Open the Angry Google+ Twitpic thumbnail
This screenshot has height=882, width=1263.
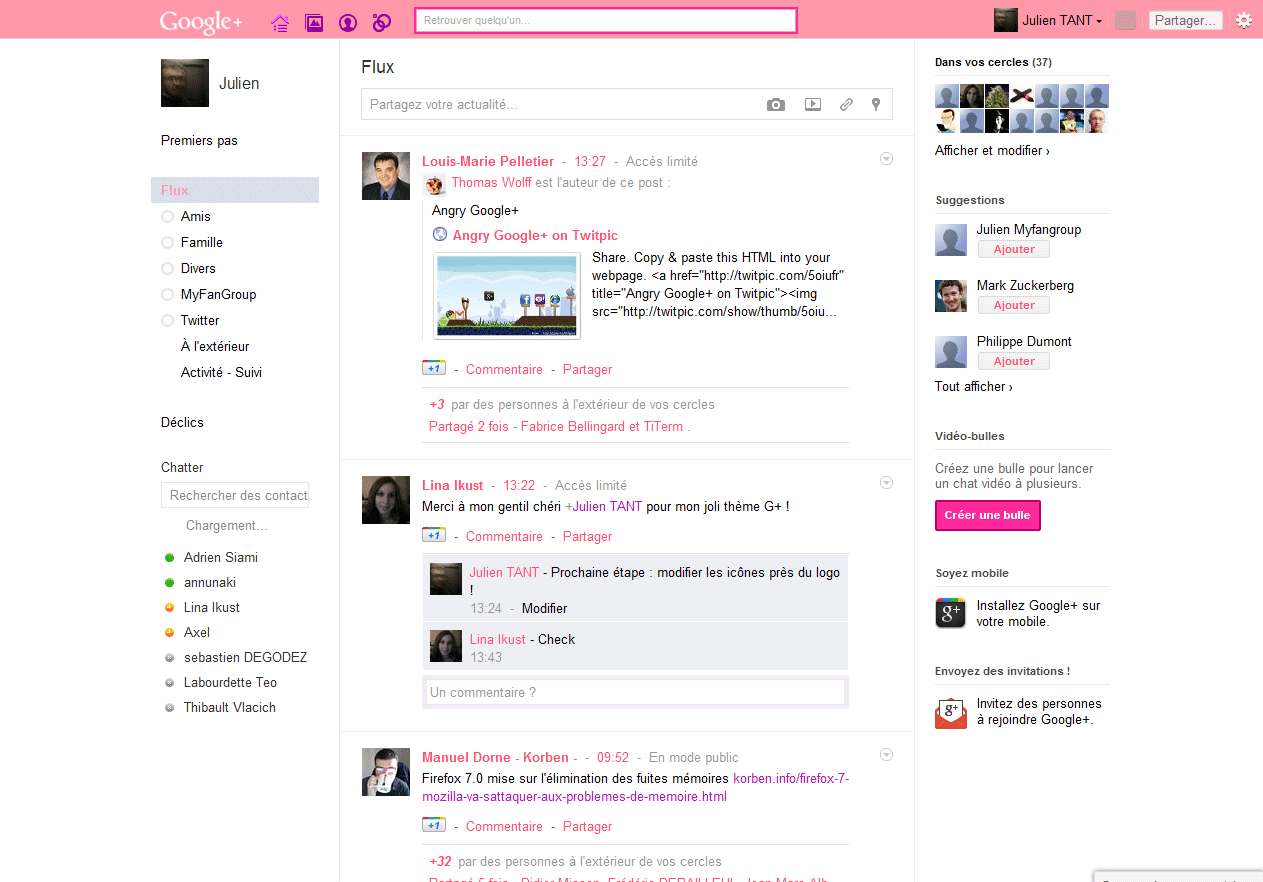click(x=507, y=296)
